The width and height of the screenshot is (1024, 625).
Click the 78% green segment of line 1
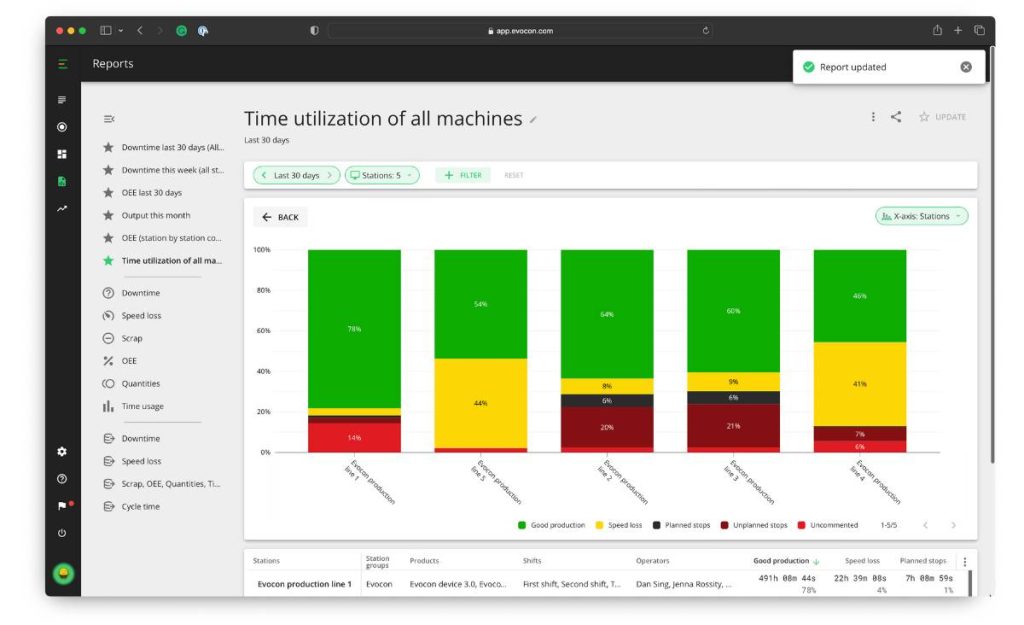pyautogui.click(x=355, y=329)
